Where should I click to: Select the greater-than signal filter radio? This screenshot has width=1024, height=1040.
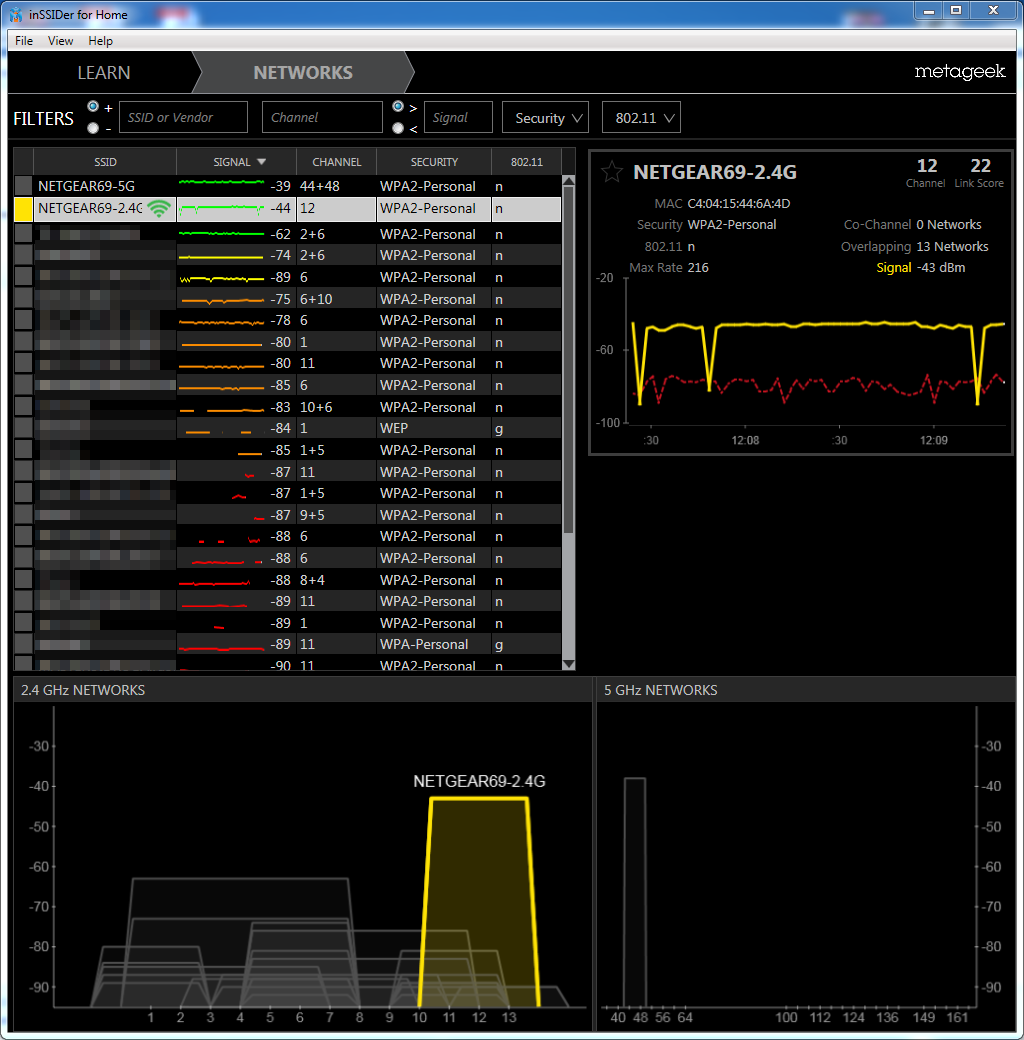point(398,106)
